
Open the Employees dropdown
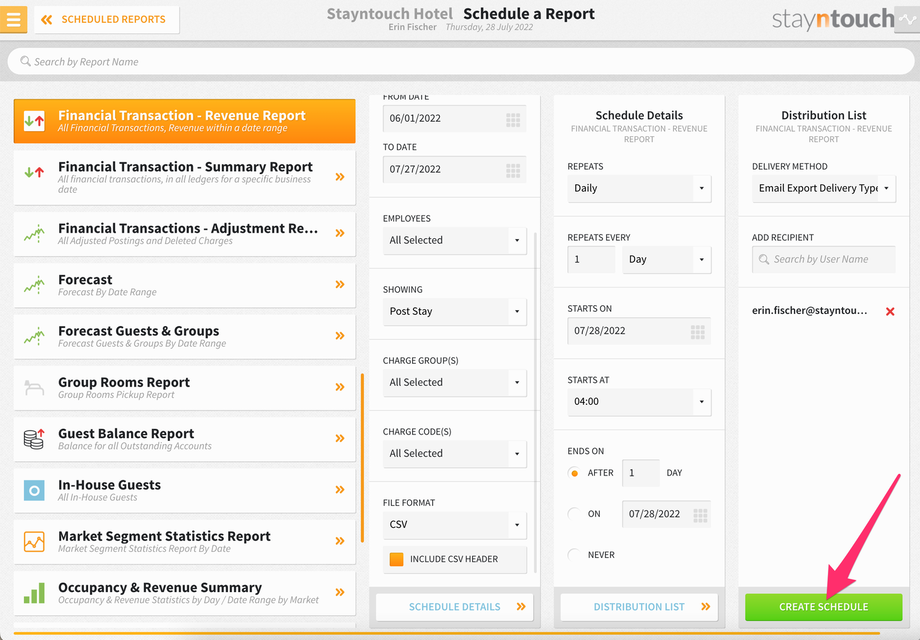coord(455,241)
